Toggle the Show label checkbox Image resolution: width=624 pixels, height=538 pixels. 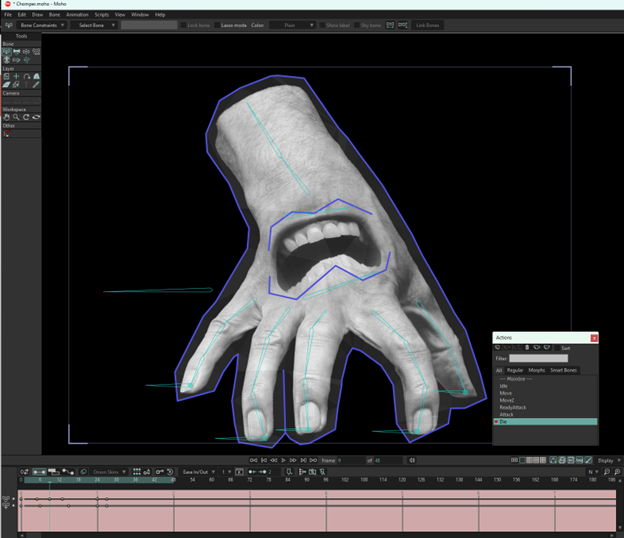pos(322,25)
